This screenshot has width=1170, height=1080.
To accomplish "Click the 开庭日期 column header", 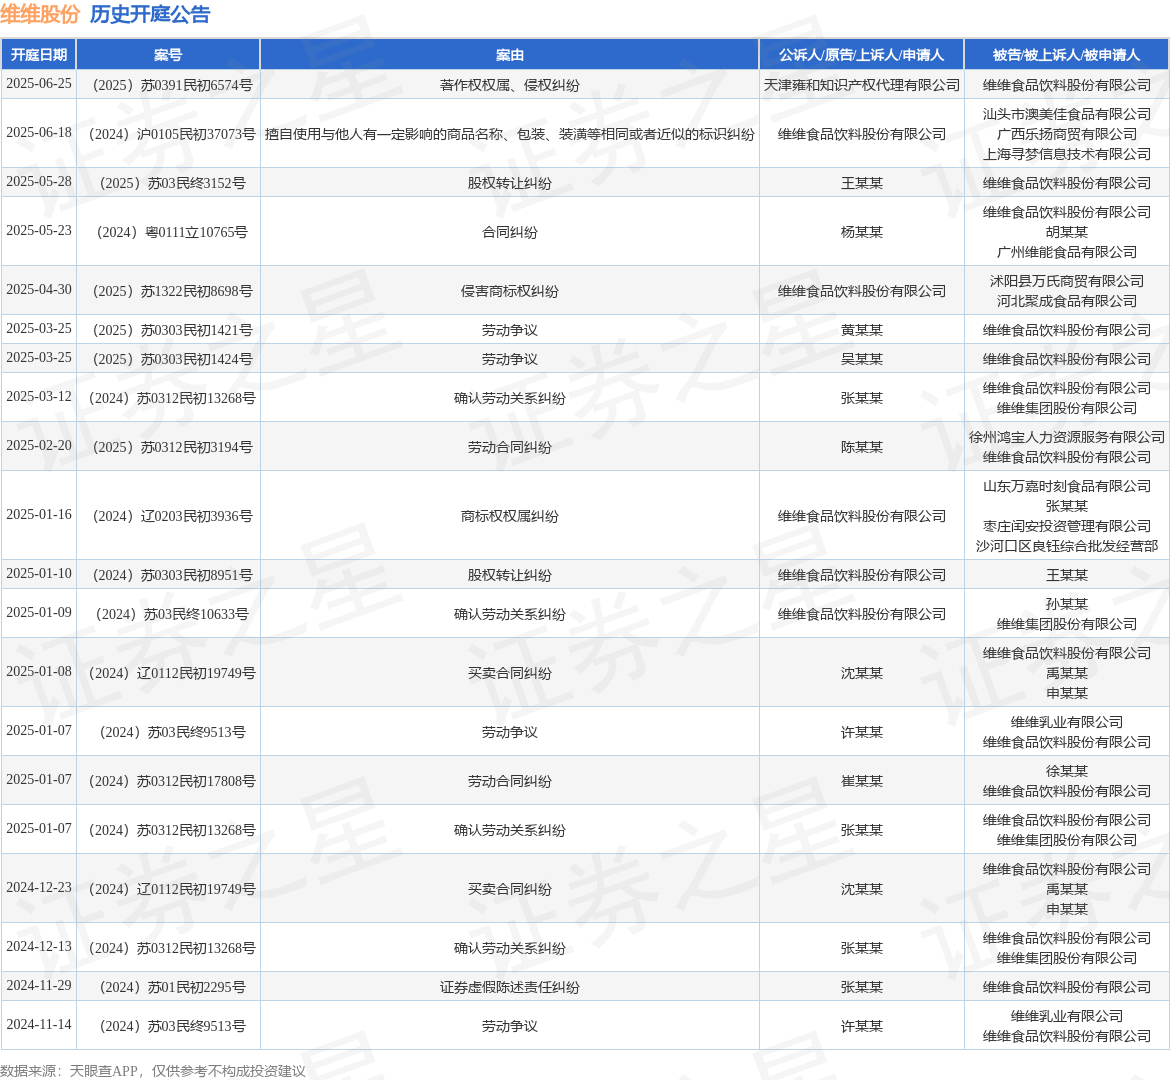I will click(39, 54).
